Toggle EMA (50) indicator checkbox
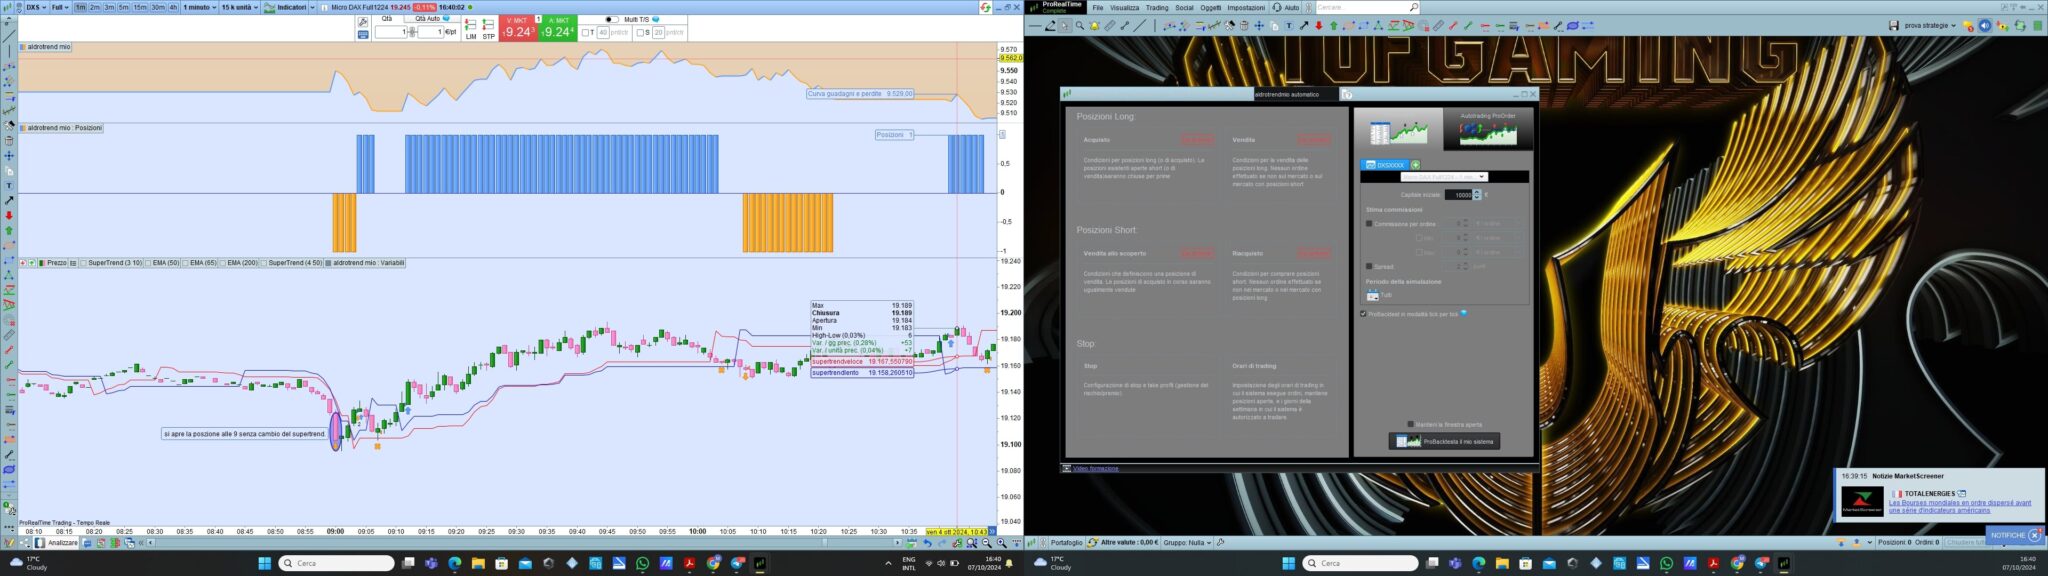The height and width of the screenshot is (576, 2048). pos(149,263)
